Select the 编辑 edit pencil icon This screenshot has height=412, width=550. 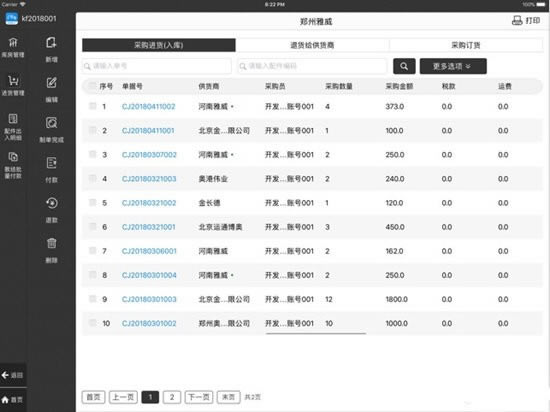click(51, 83)
